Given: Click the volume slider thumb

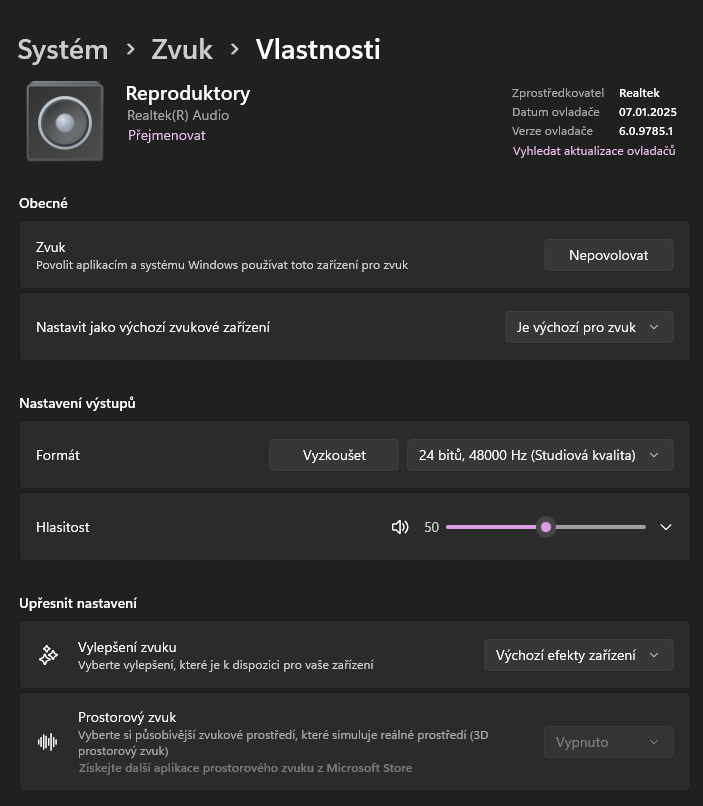Looking at the screenshot, I should tap(546, 527).
